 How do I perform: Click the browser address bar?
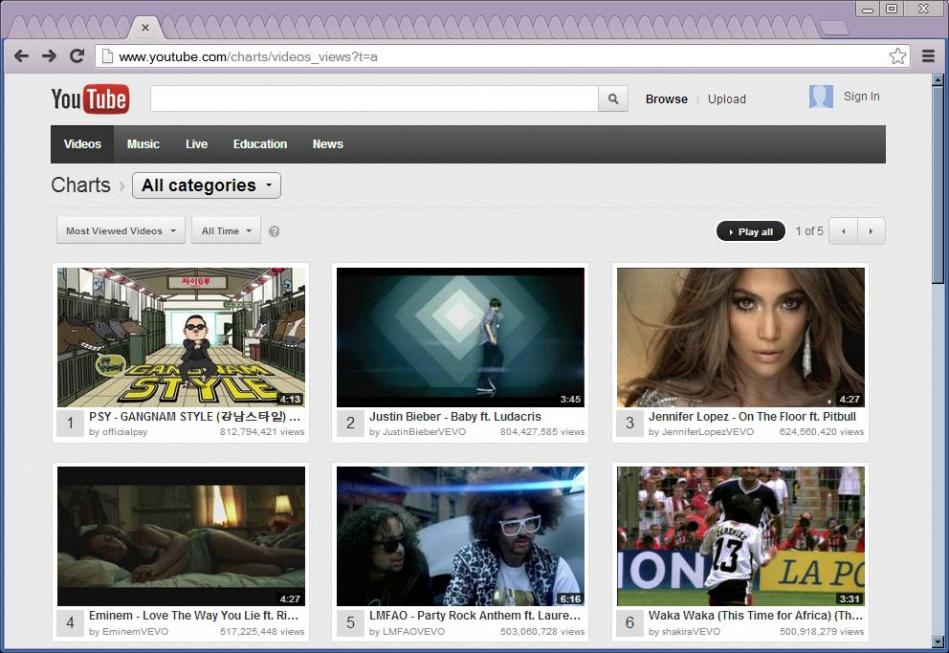(502, 56)
